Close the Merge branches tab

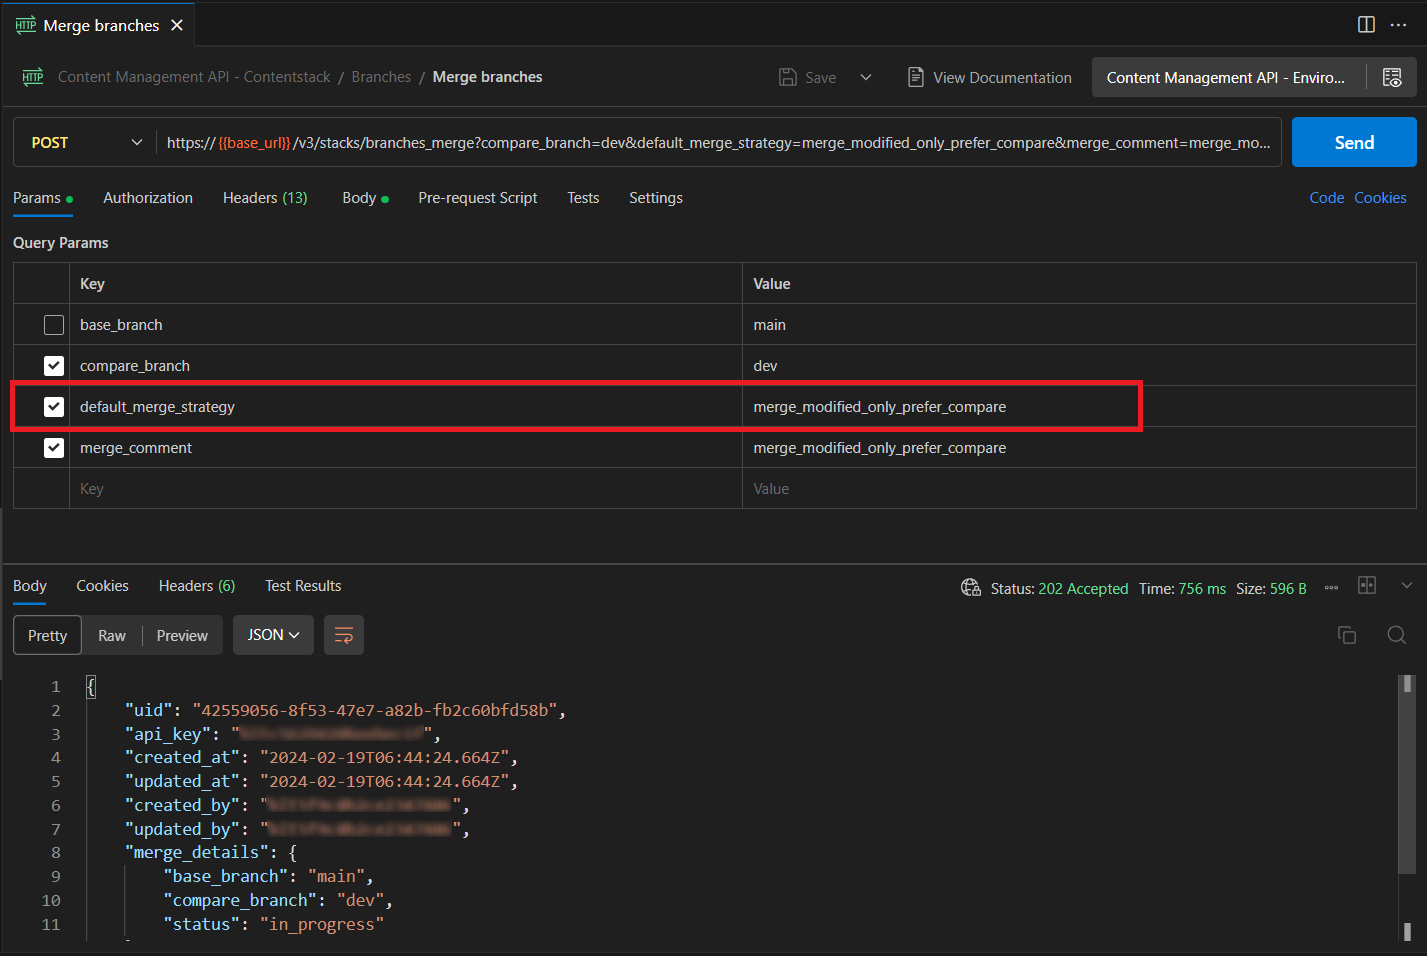(177, 25)
